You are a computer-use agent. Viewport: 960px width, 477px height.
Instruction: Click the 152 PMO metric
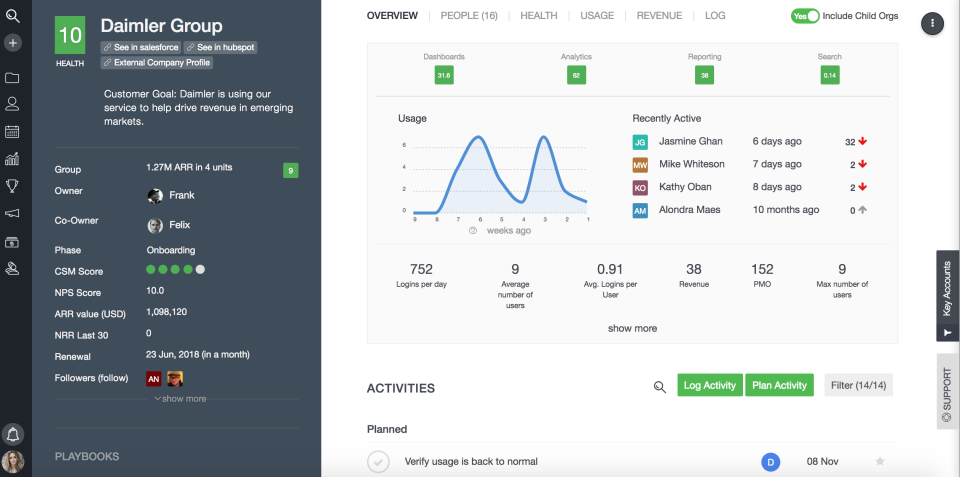coord(762,276)
